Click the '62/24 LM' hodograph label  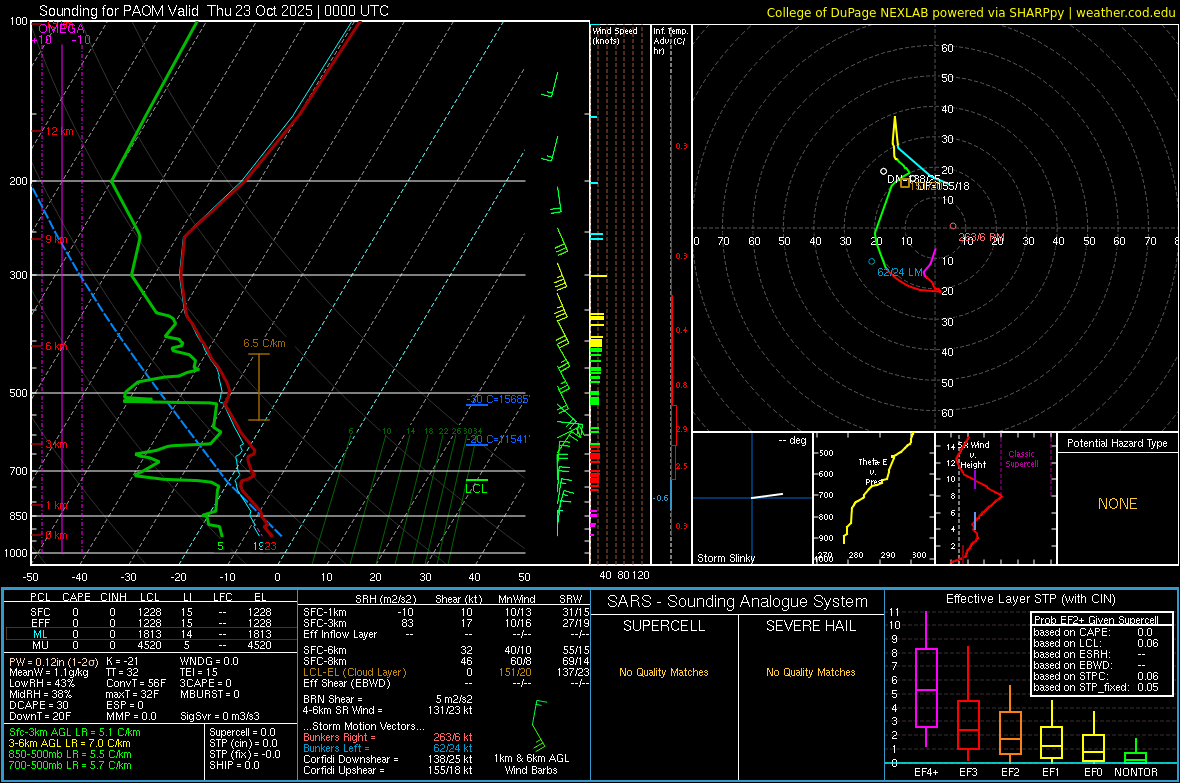coord(900,272)
